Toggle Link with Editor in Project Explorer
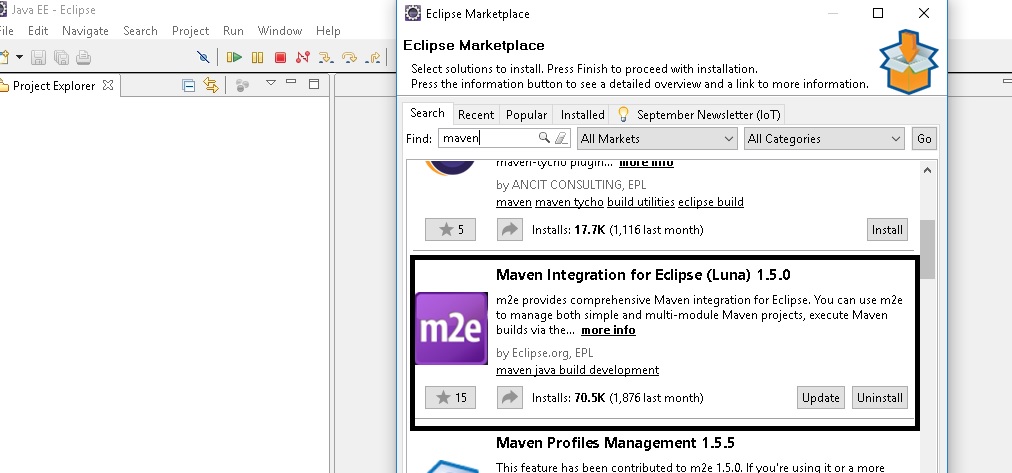 [x=211, y=85]
